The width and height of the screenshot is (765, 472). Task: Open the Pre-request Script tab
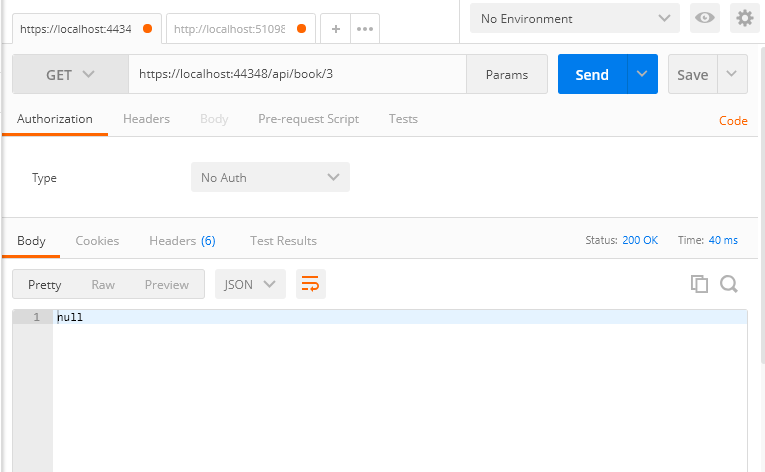point(308,119)
